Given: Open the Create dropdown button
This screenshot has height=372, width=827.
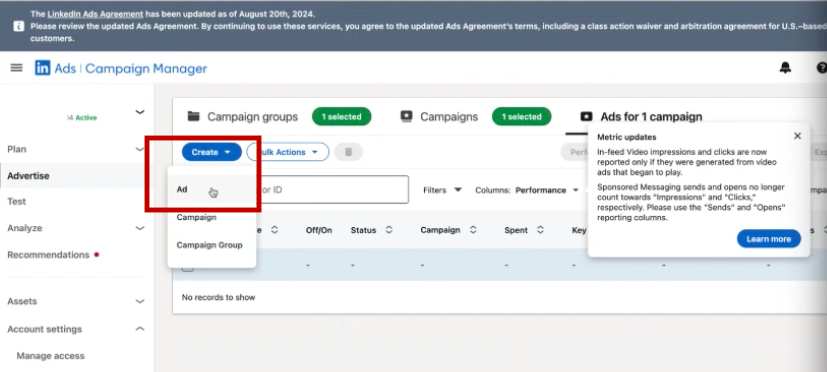Looking at the screenshot, I should [211, 152].
